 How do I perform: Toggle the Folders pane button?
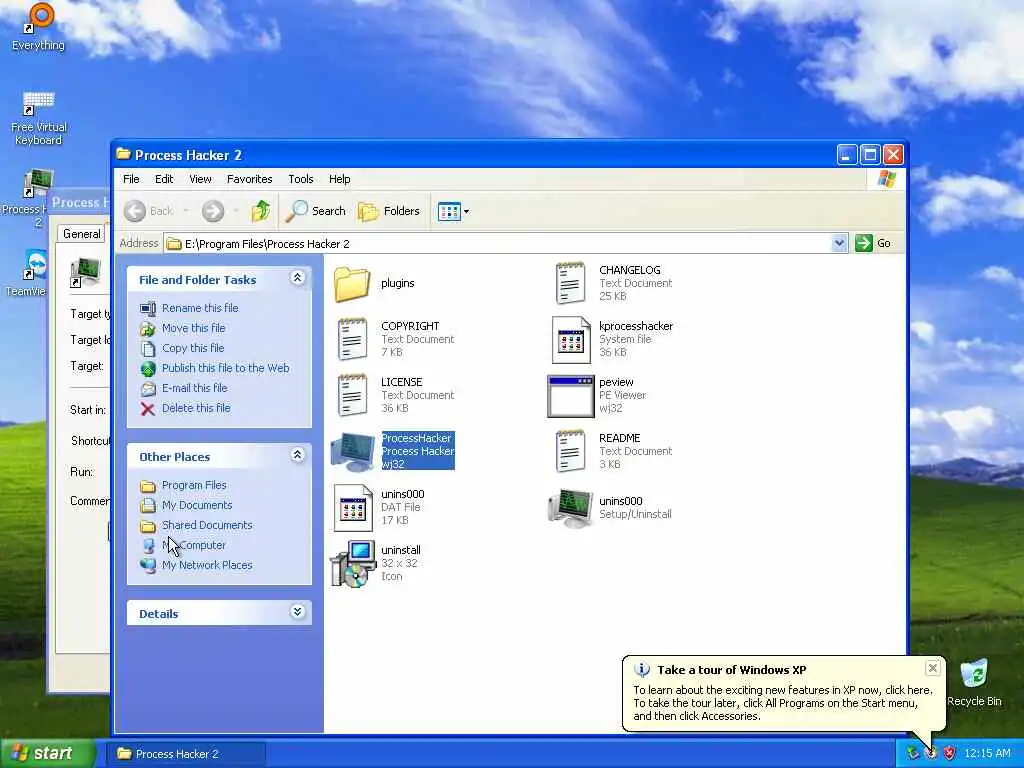[389, 211]
